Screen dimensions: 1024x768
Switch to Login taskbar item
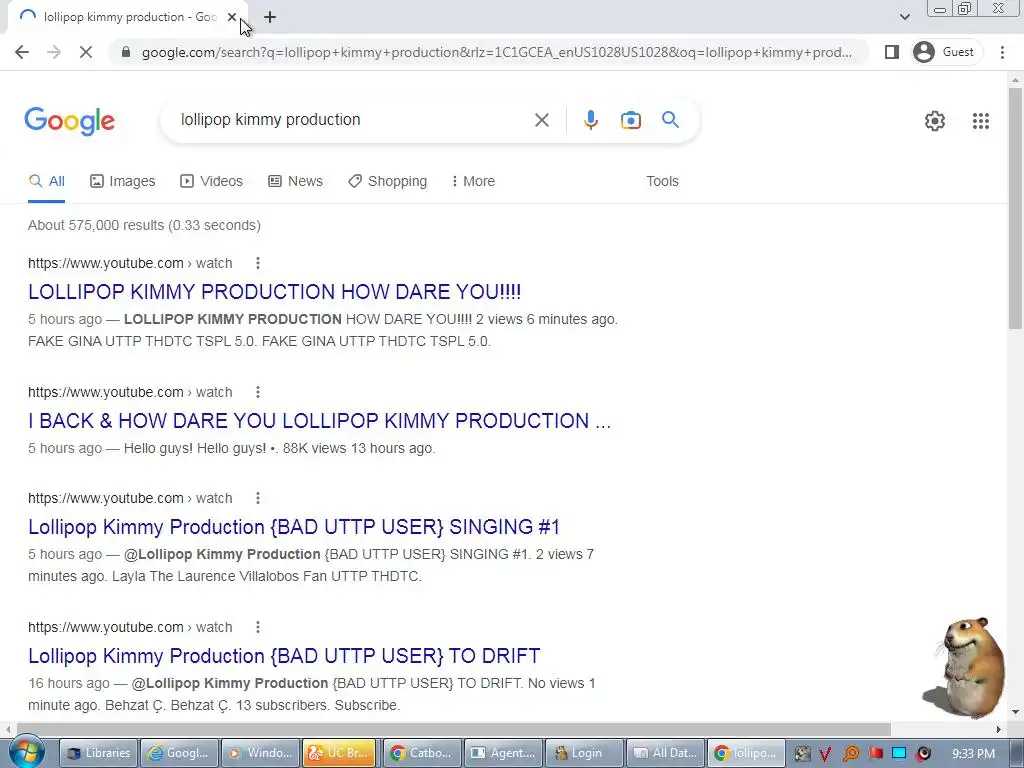tap(584, 753)
